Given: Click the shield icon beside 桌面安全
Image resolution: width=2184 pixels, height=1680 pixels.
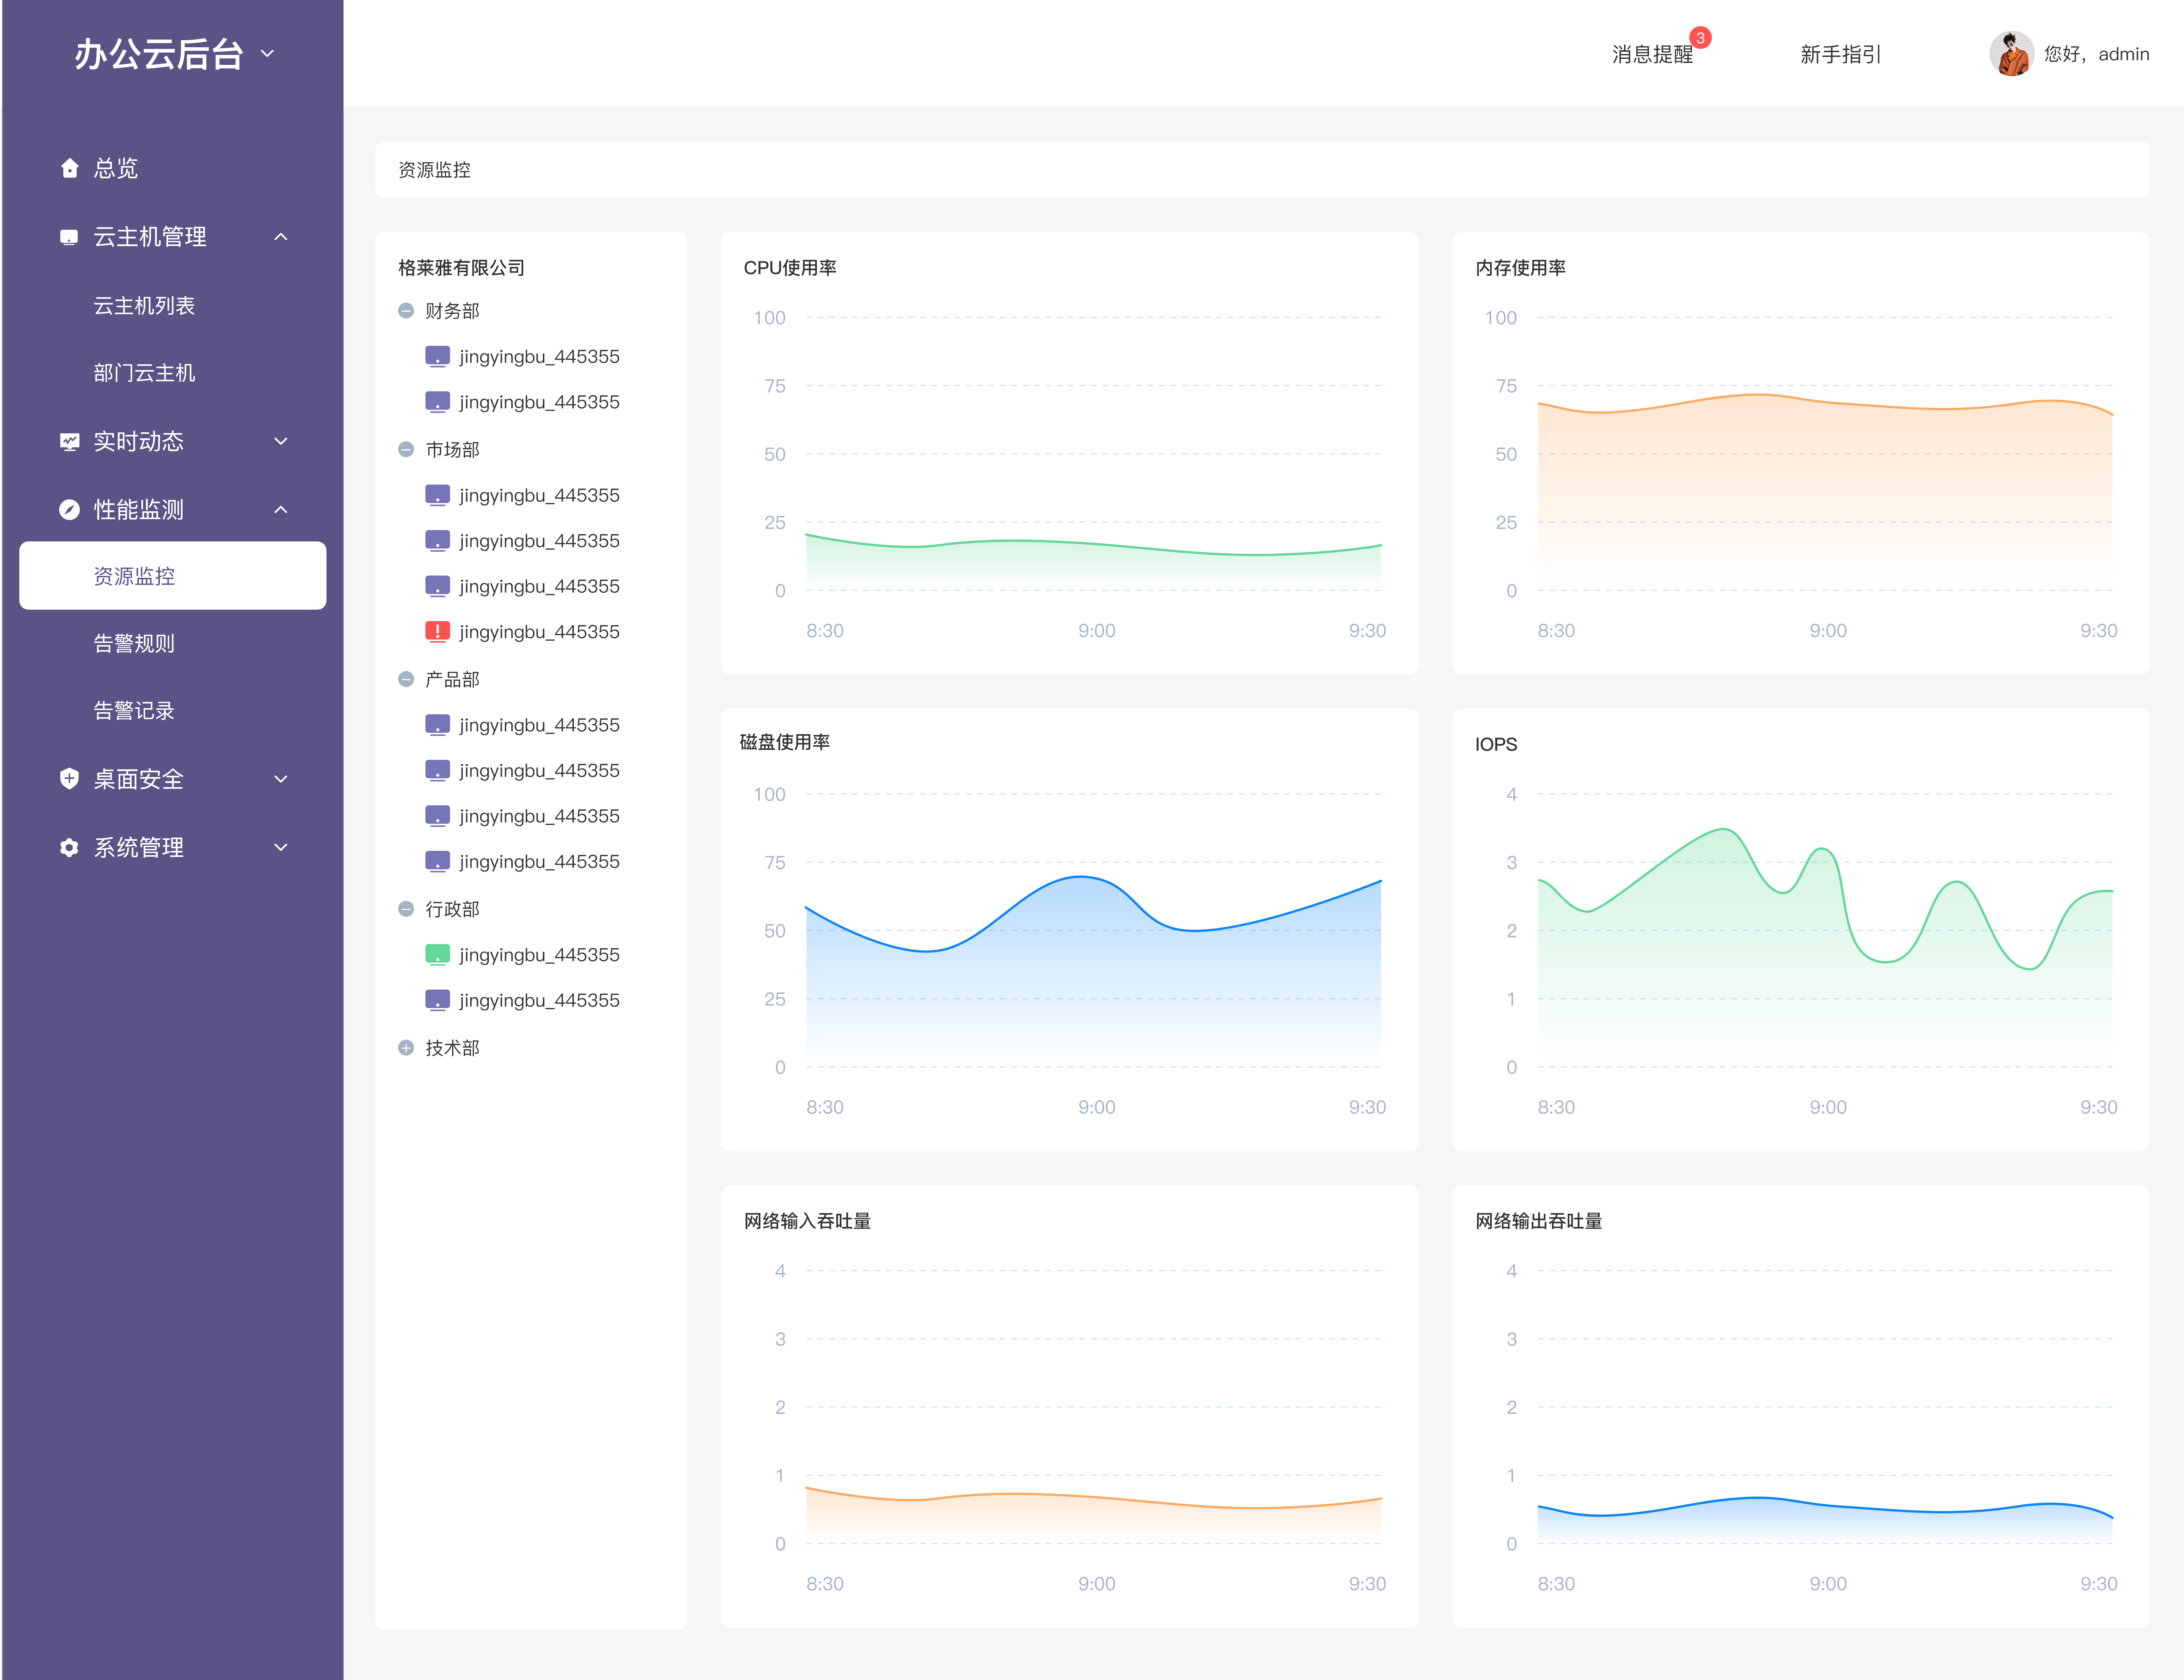Looking at the screenshot, I should 69,778.
